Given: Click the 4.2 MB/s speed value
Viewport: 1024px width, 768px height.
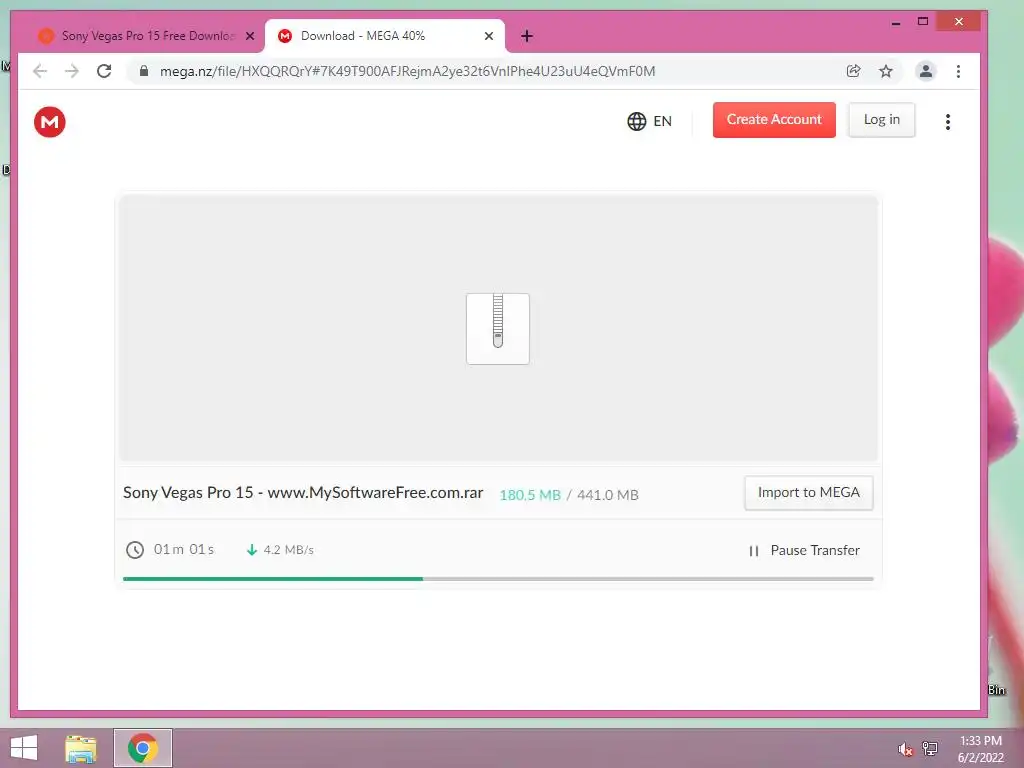Looking at the screenshot, I should 289,550.
